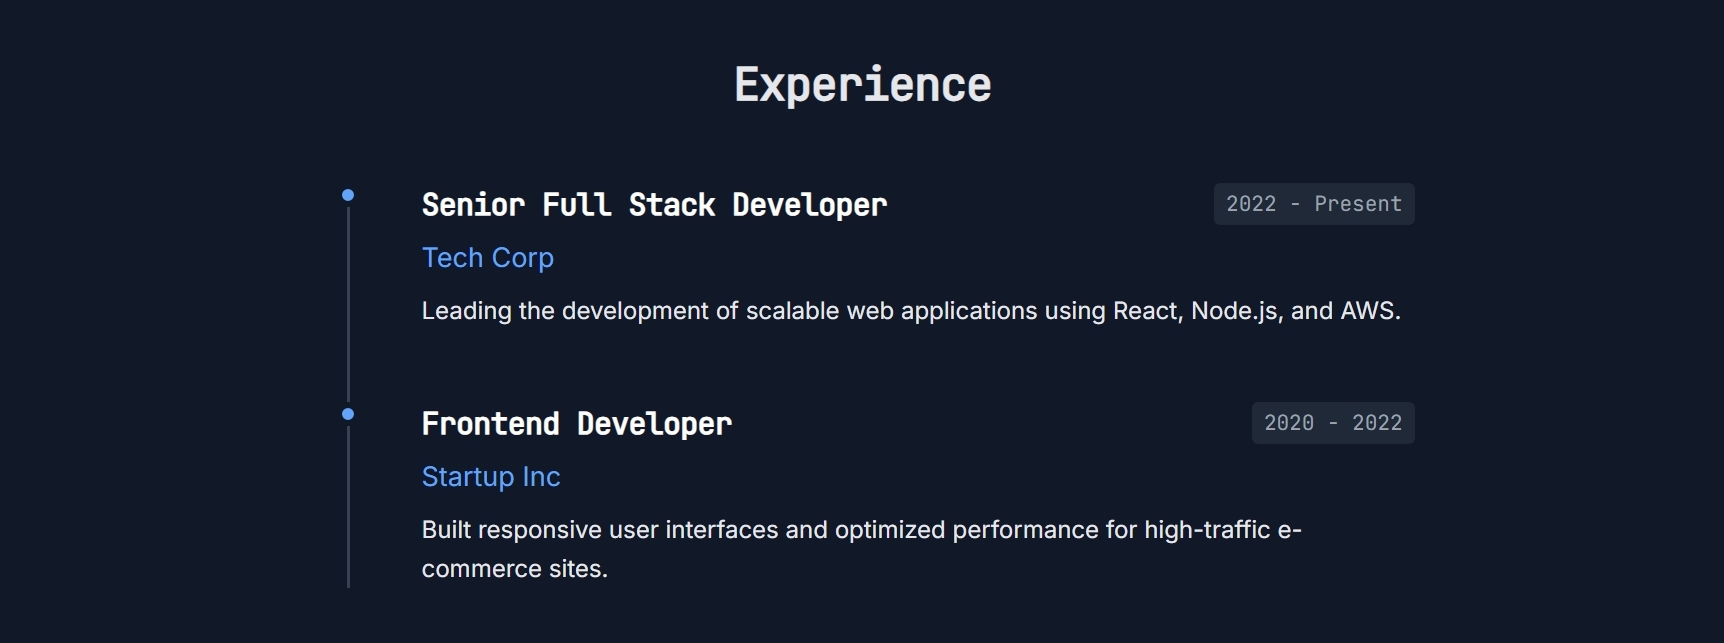Select the timeline dot beside Frontend Developer

click(348, 414)
